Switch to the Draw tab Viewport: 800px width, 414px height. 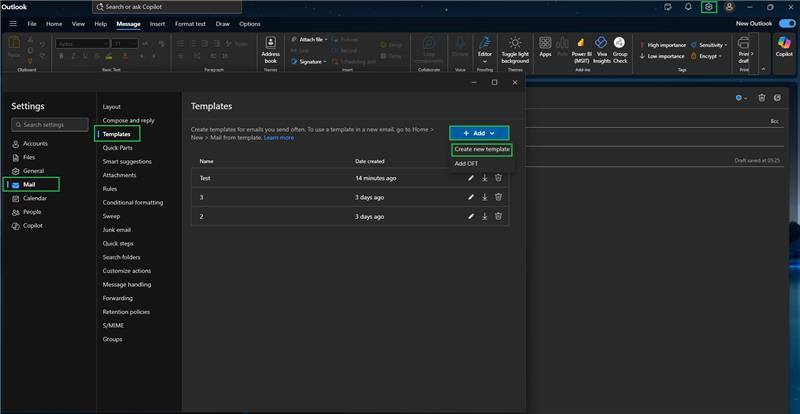click(222, 24)
